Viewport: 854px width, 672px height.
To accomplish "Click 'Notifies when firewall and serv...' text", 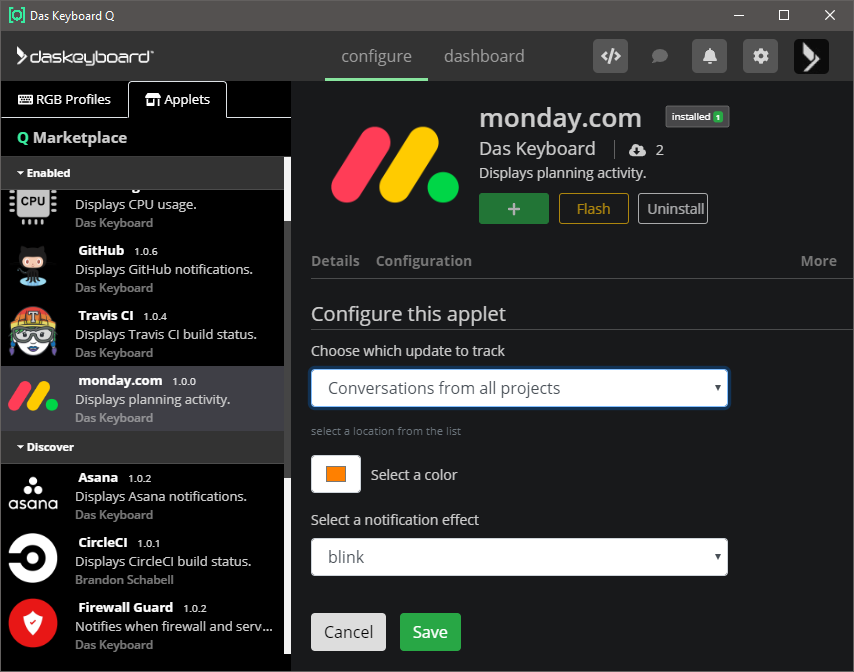I will (x=174, y=626).
